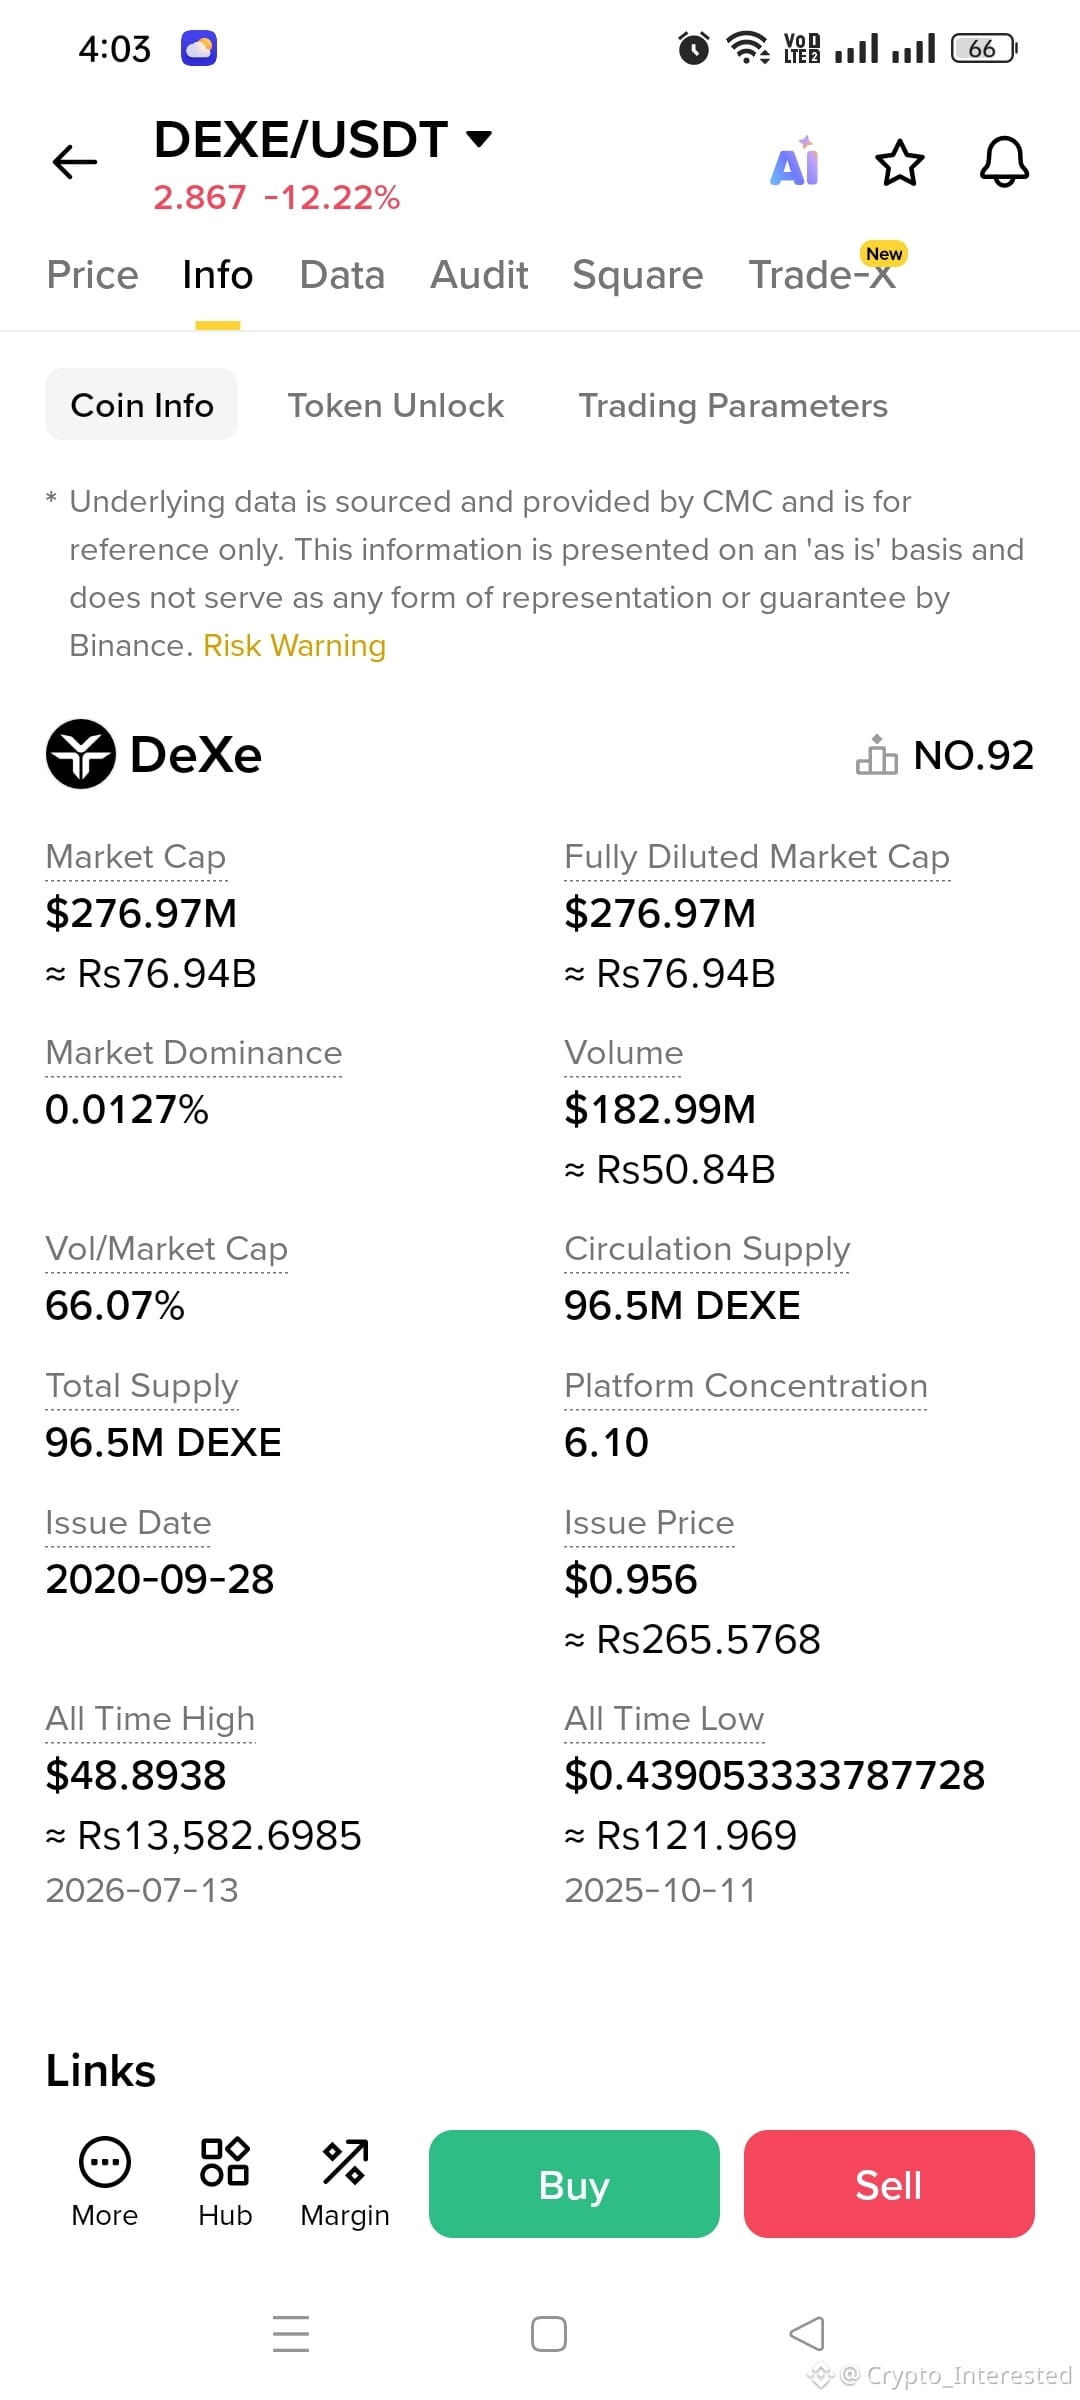Toggle the favorite star icon

tap(900, 163)
